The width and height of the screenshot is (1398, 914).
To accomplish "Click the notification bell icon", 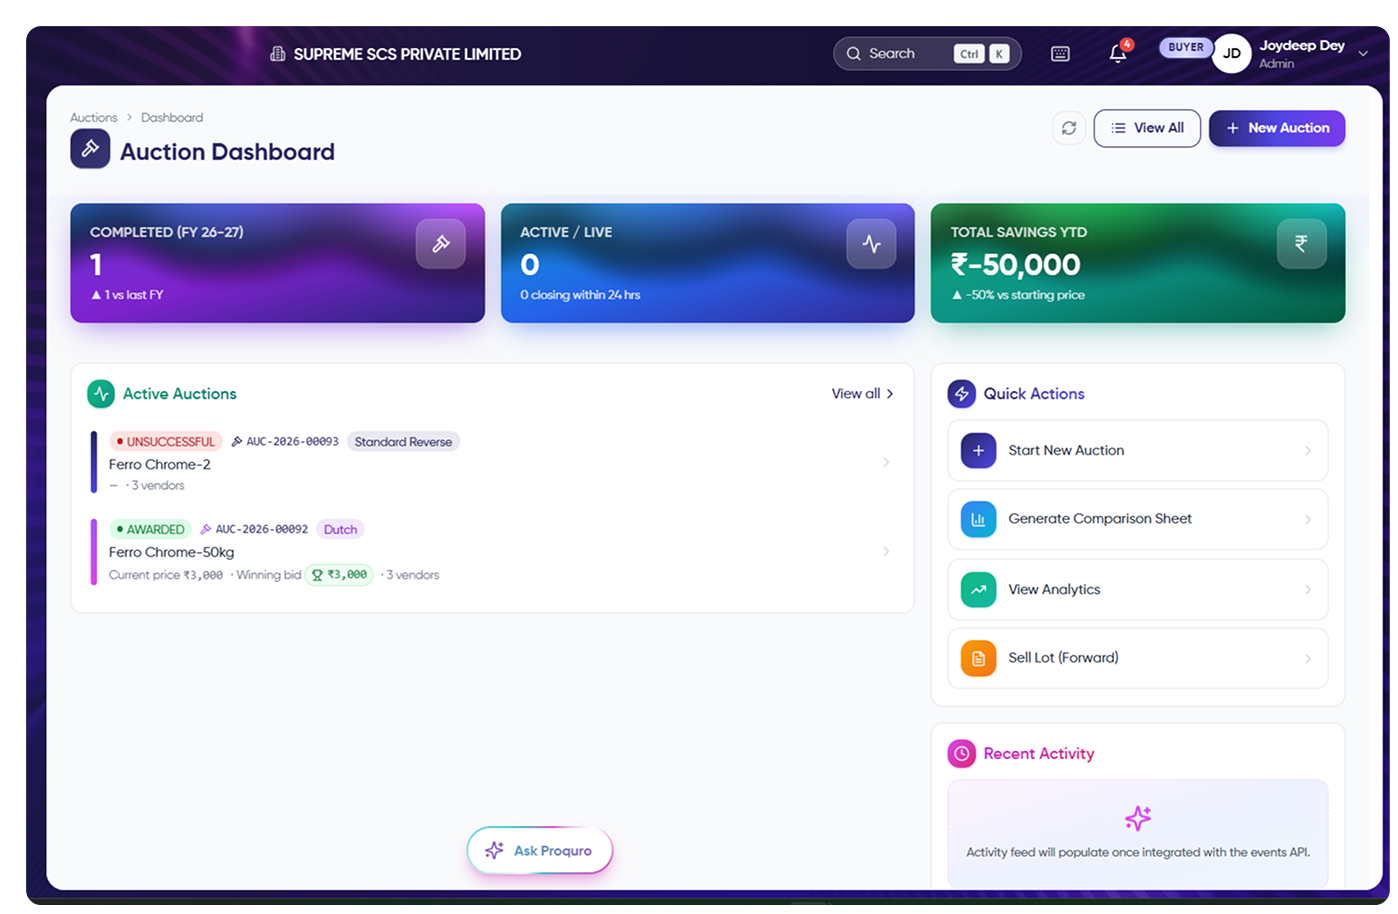I will point(1118,54).
